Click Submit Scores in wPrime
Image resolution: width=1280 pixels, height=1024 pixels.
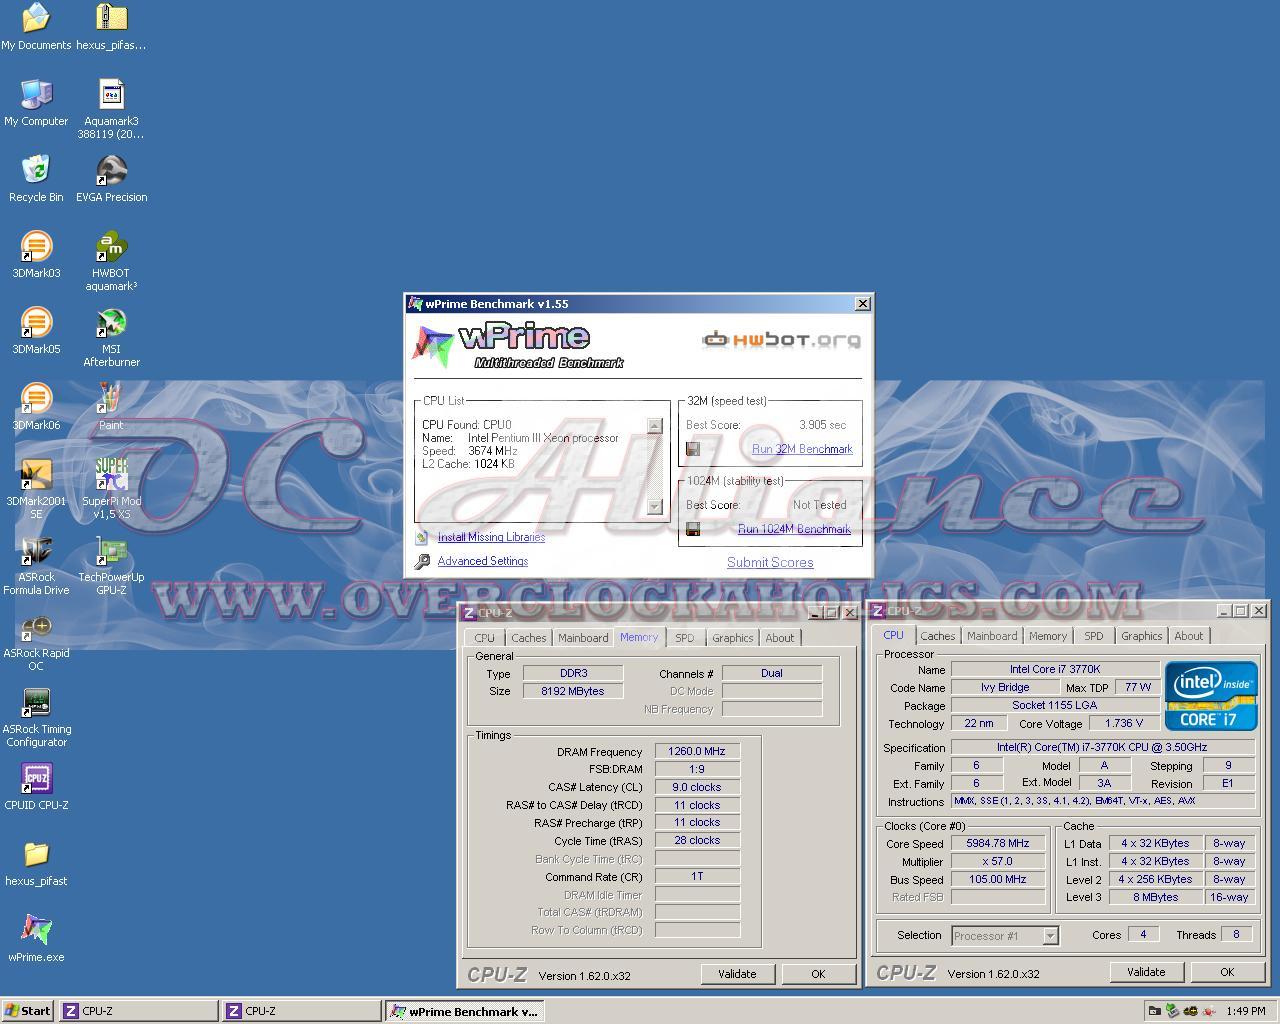click(x=770, y=562)
